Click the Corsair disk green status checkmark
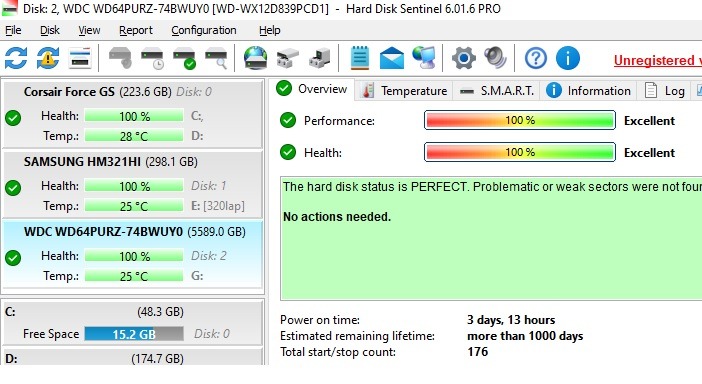The width and height of the screenshot is (702, 384). (13, 118)
